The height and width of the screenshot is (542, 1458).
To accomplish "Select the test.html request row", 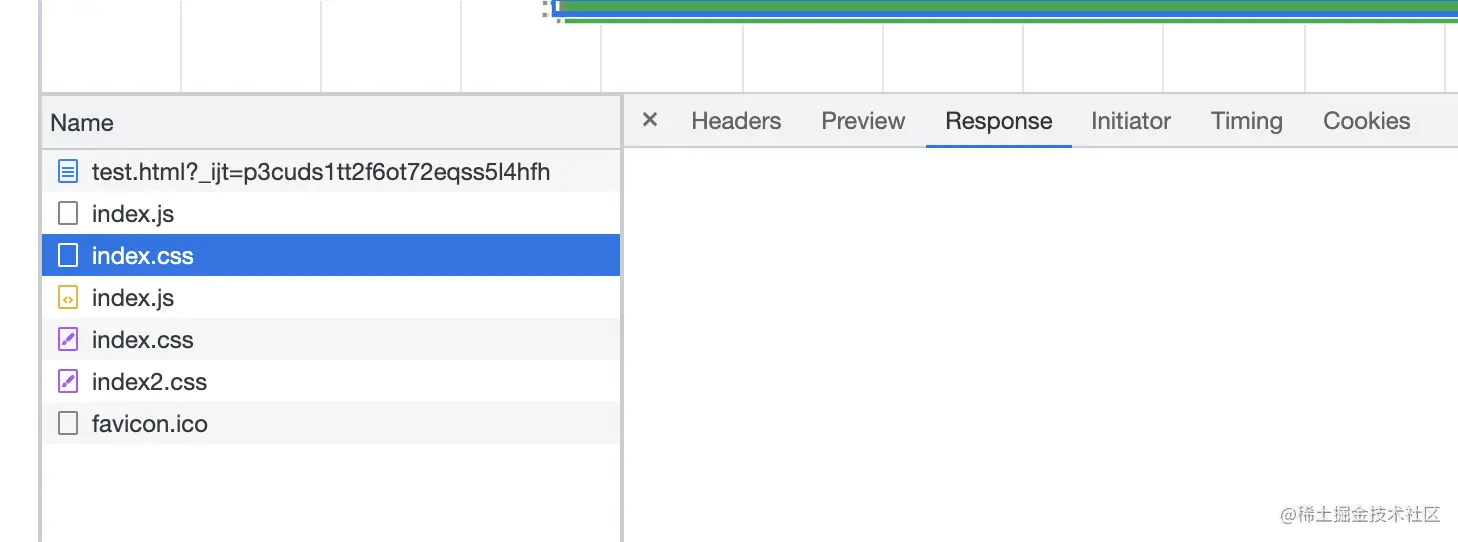I will click(320, 172).
